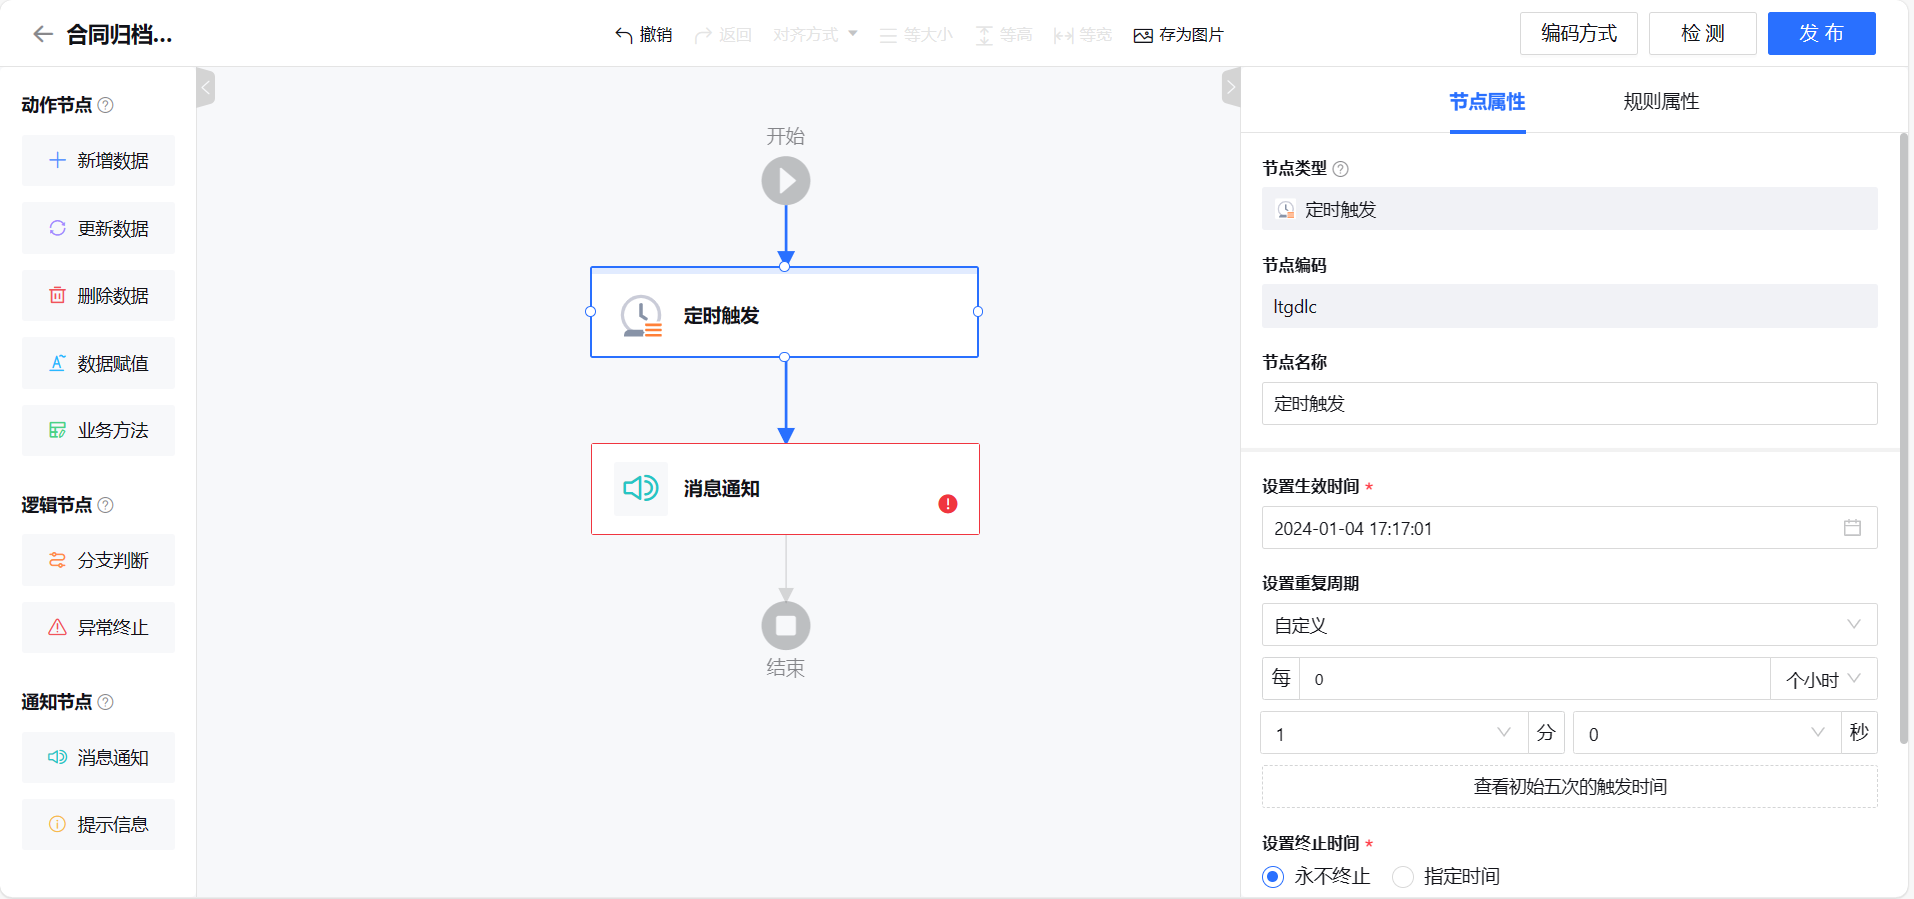Focus the 节点名称 input field

pyautogui.click(x=1569, y=403)
